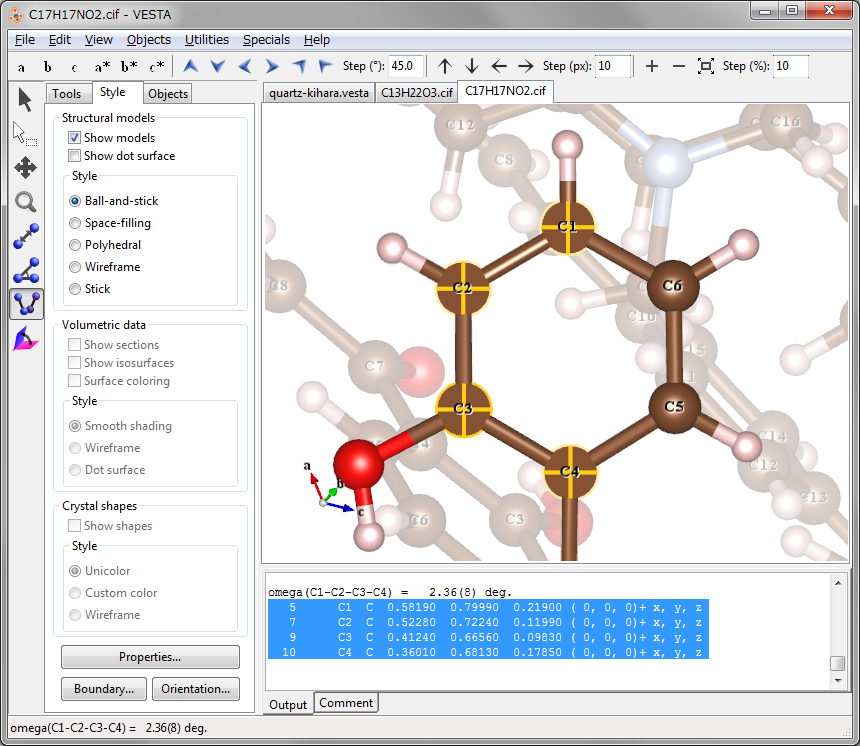Viewport: 860px width, 746px height.
Task: Move the view right with the right arrow
Action: click(x=526, y=66)
